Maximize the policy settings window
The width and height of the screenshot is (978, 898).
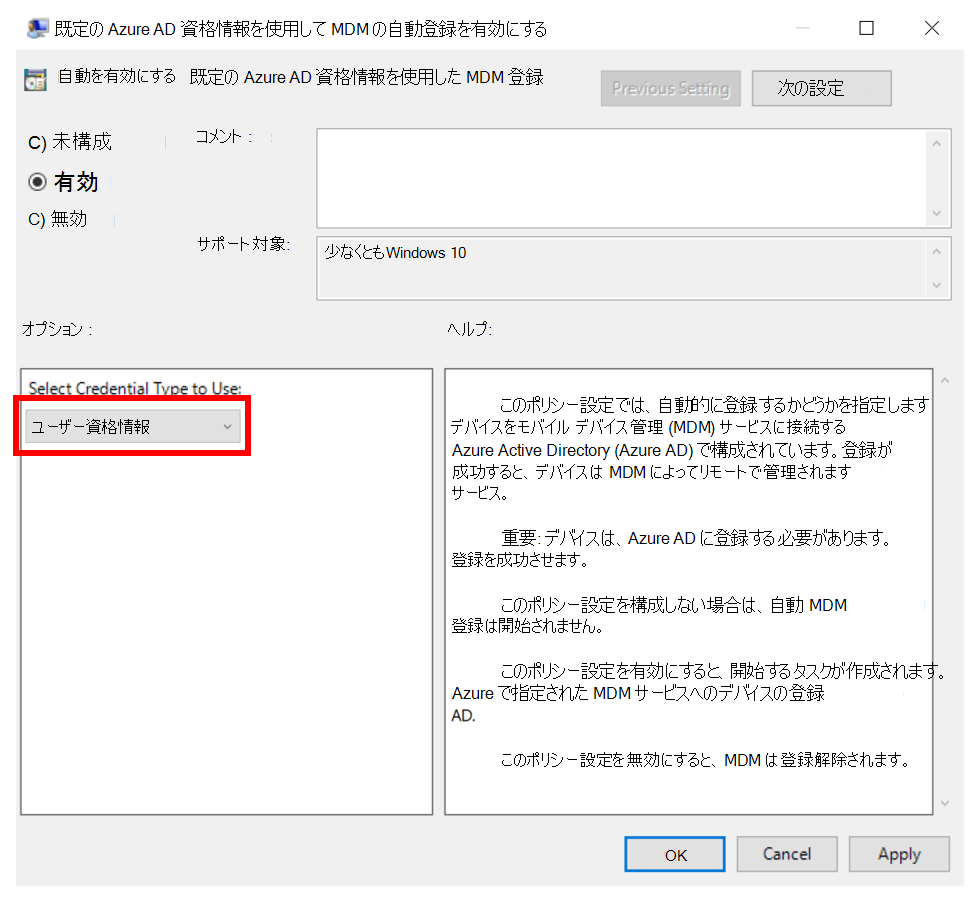coord(866,28)
